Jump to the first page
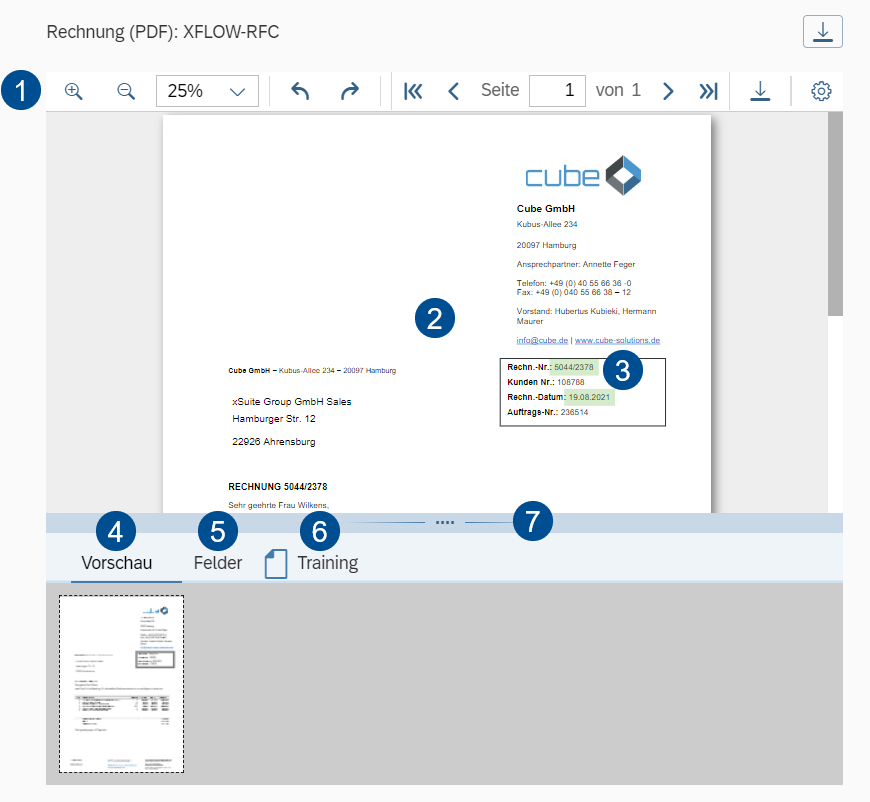Viewport: 870px width, 802px height. pyautogui.click(x=413, y=91)
